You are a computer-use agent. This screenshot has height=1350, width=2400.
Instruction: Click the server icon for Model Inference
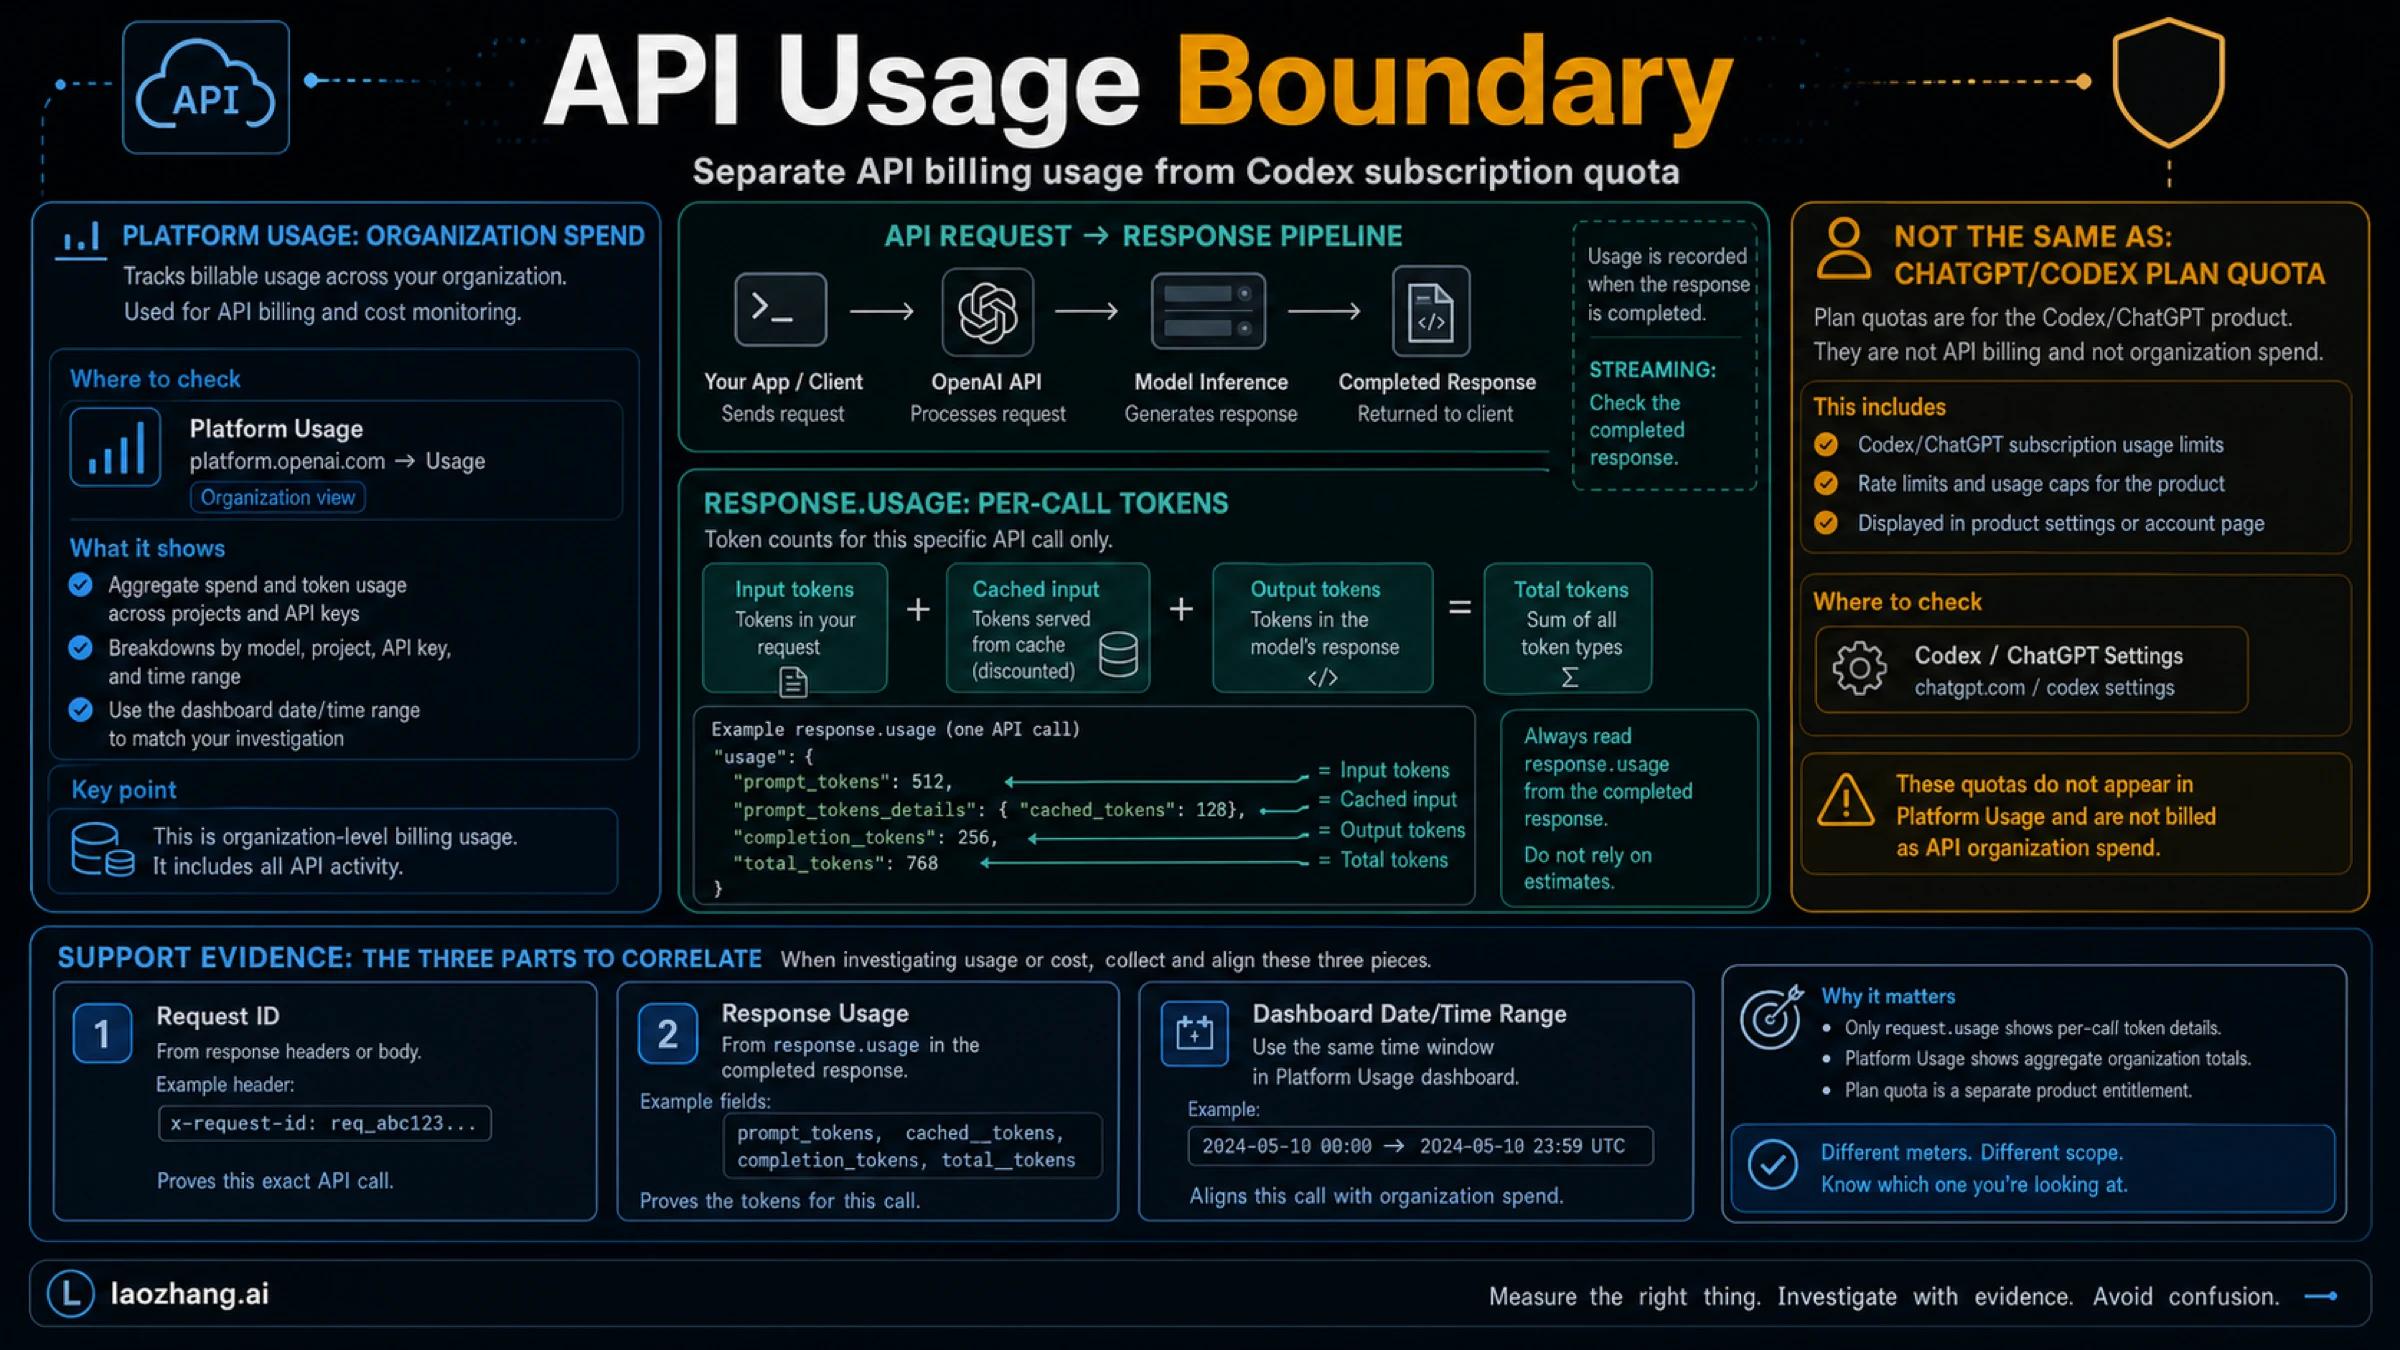pos(1208,311)
